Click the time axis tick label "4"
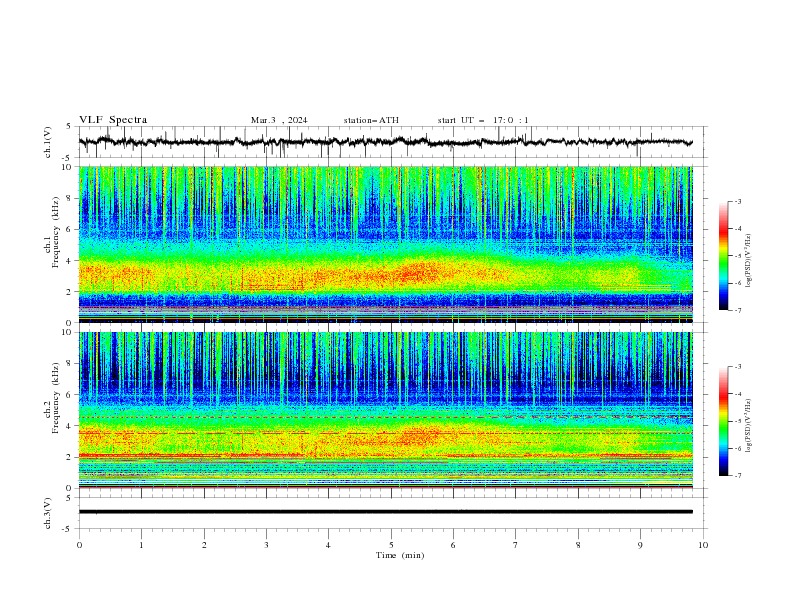Viewport: 792px width, 612px height. (328, 545)
